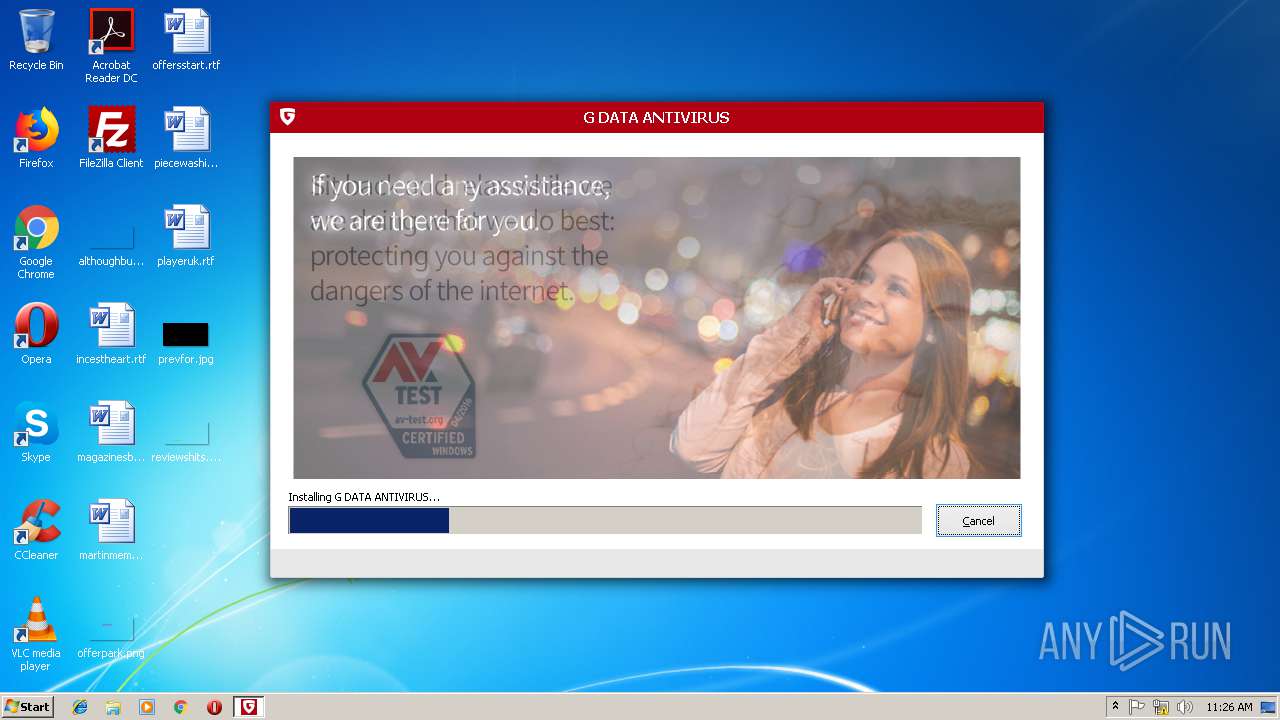The image size is (1280, 720).
Task: Select offerpark.png image file
Action: [x=111, y=636]
